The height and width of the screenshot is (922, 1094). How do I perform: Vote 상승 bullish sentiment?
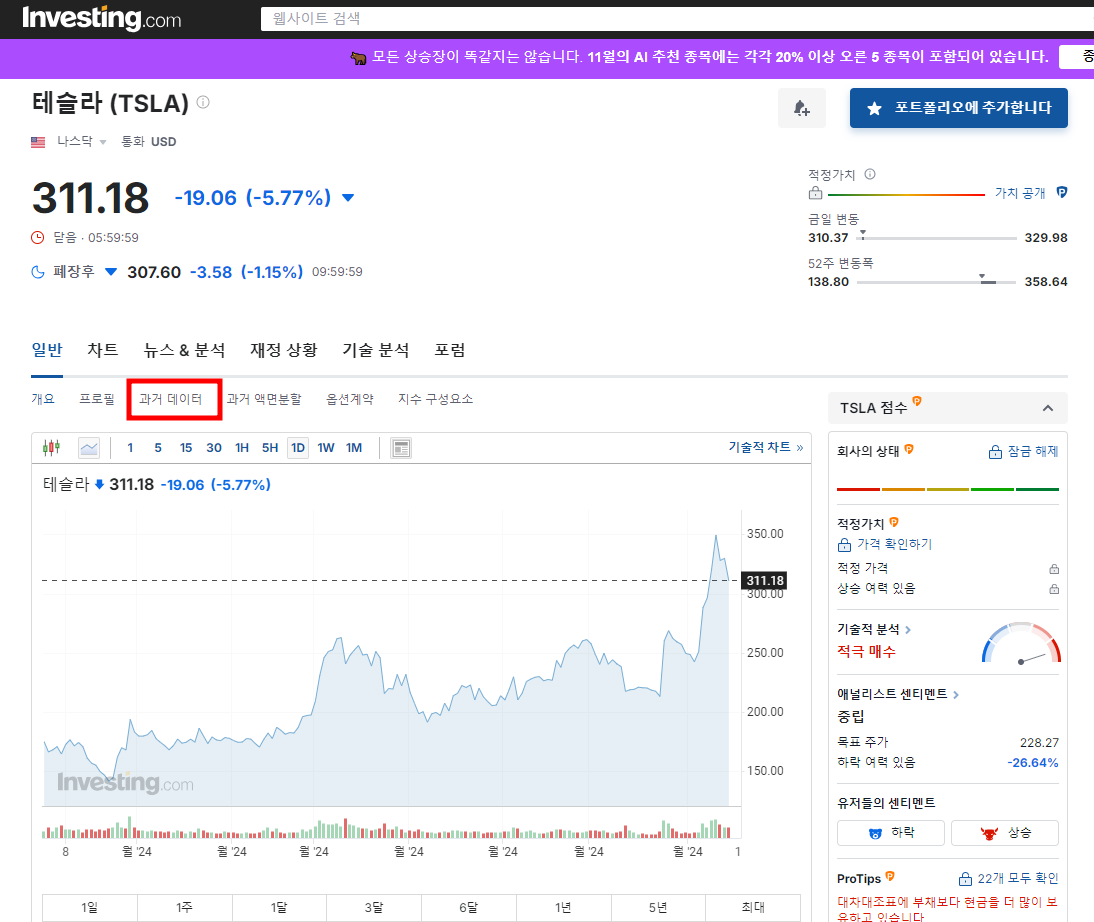[x=1005, y=833]
